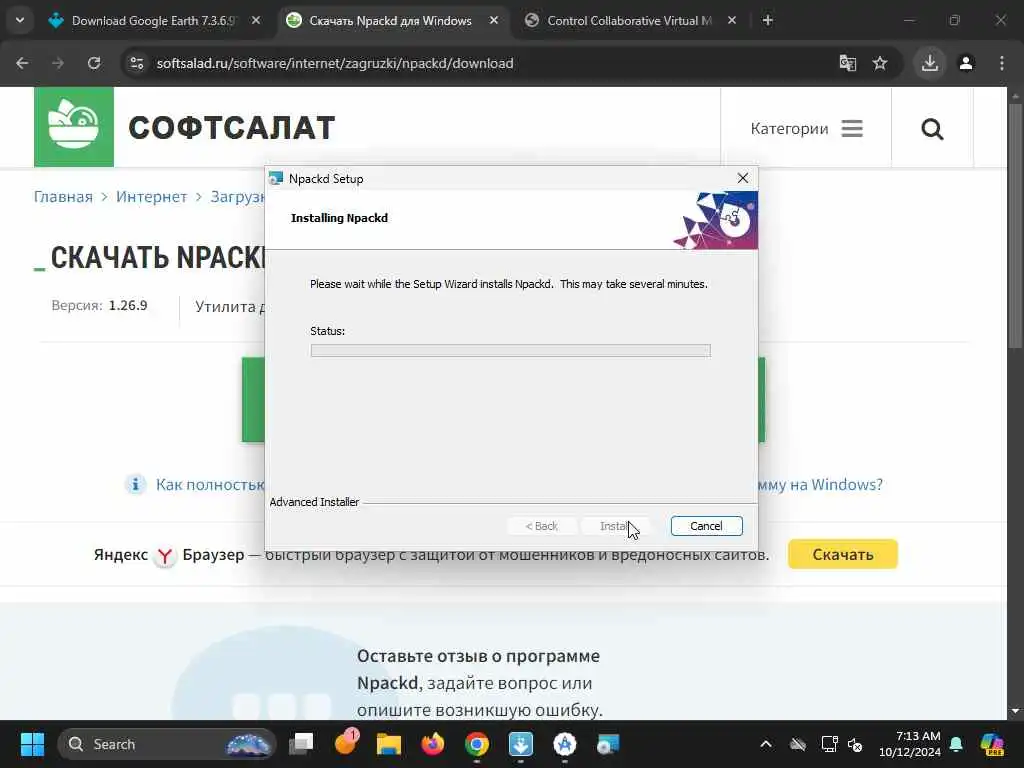Viewport: 1024px width, 768px height.
Task: Open Chrome three-dot menu
Action: click(1002, 63)
